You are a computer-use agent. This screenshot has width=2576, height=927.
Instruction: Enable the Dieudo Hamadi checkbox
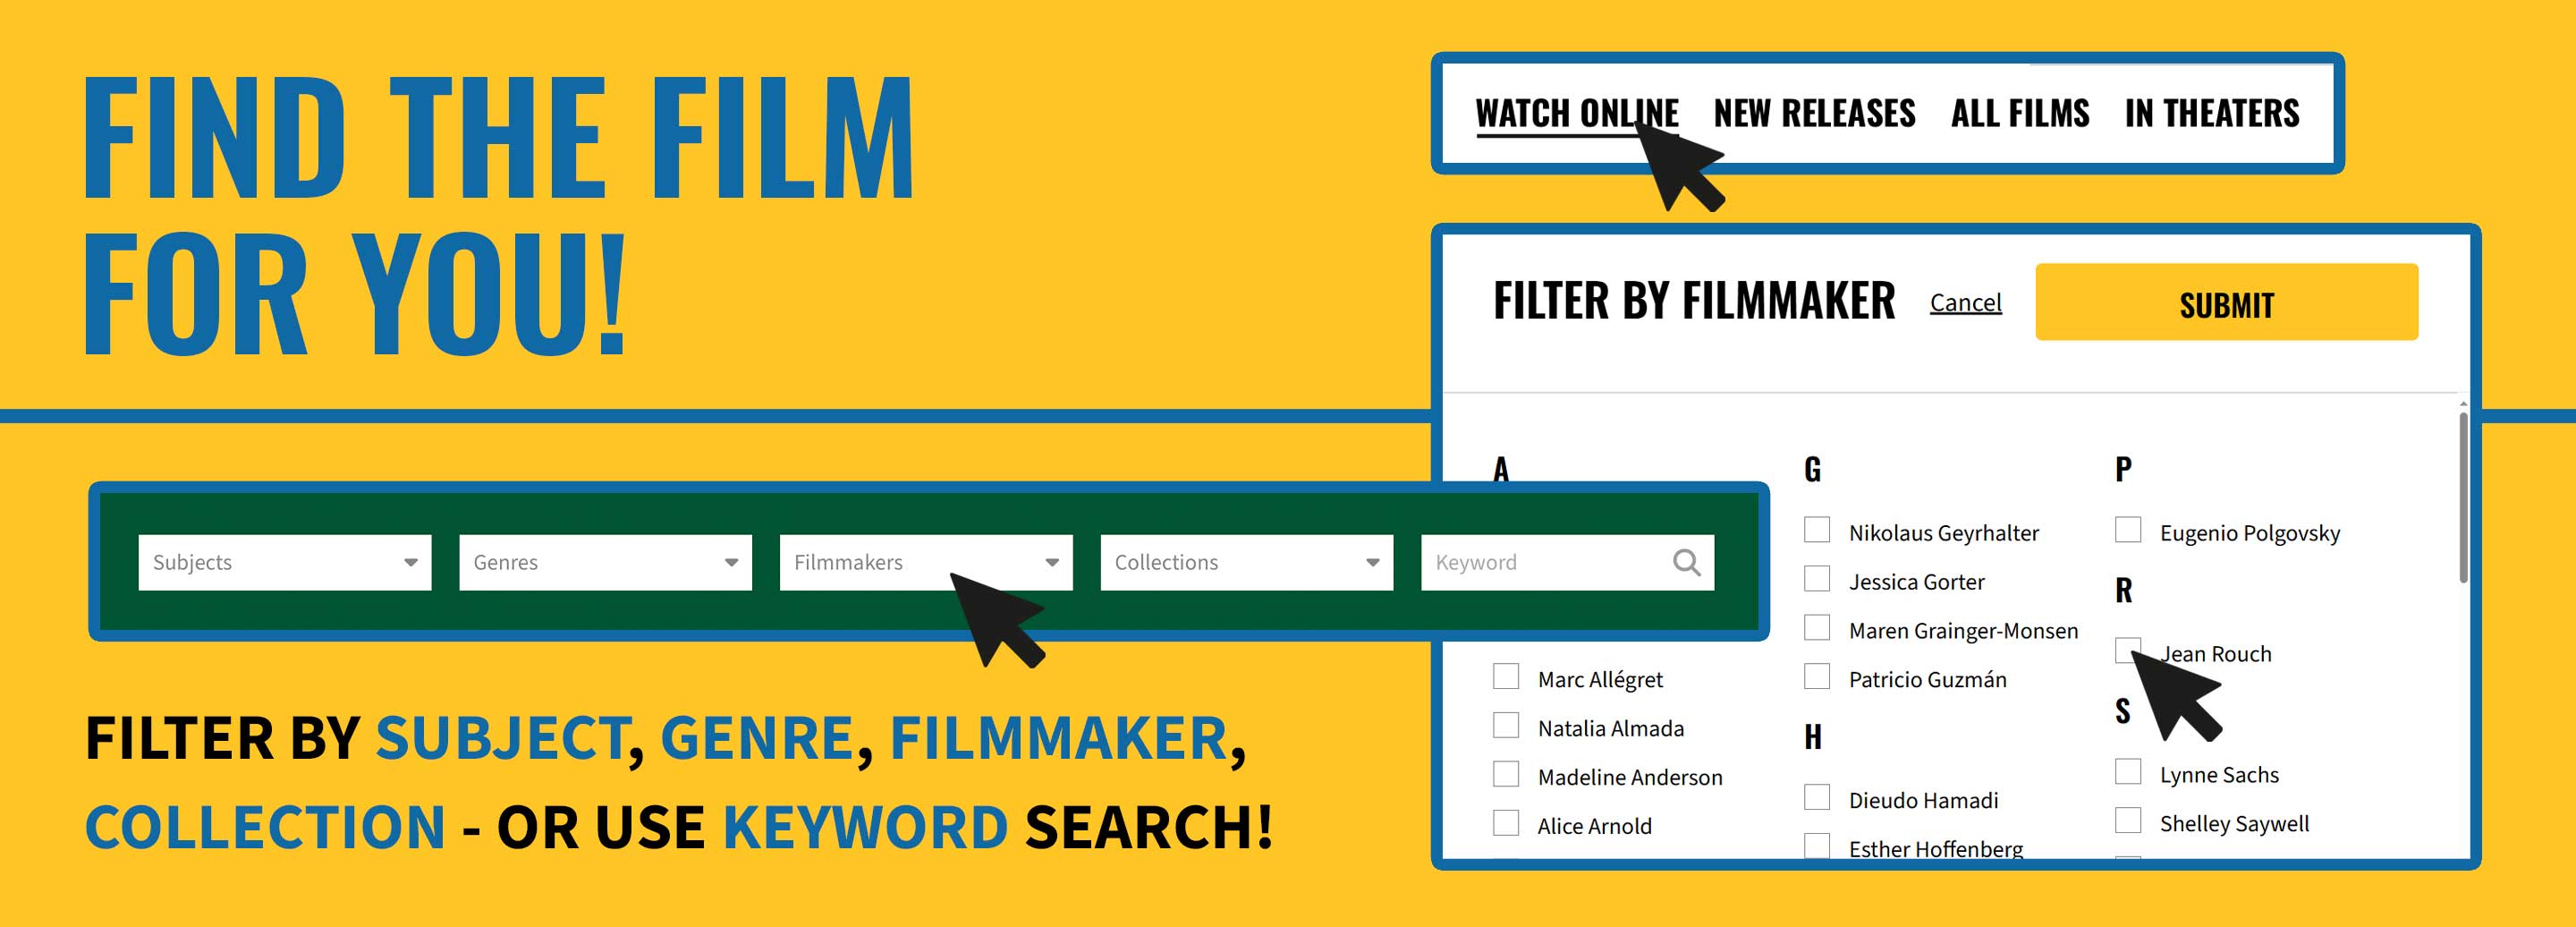tap(1817, 798)
